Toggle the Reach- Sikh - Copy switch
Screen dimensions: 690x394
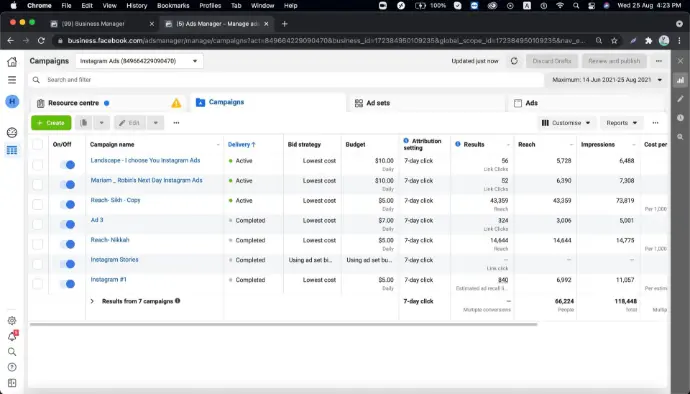tap(67, 204)
